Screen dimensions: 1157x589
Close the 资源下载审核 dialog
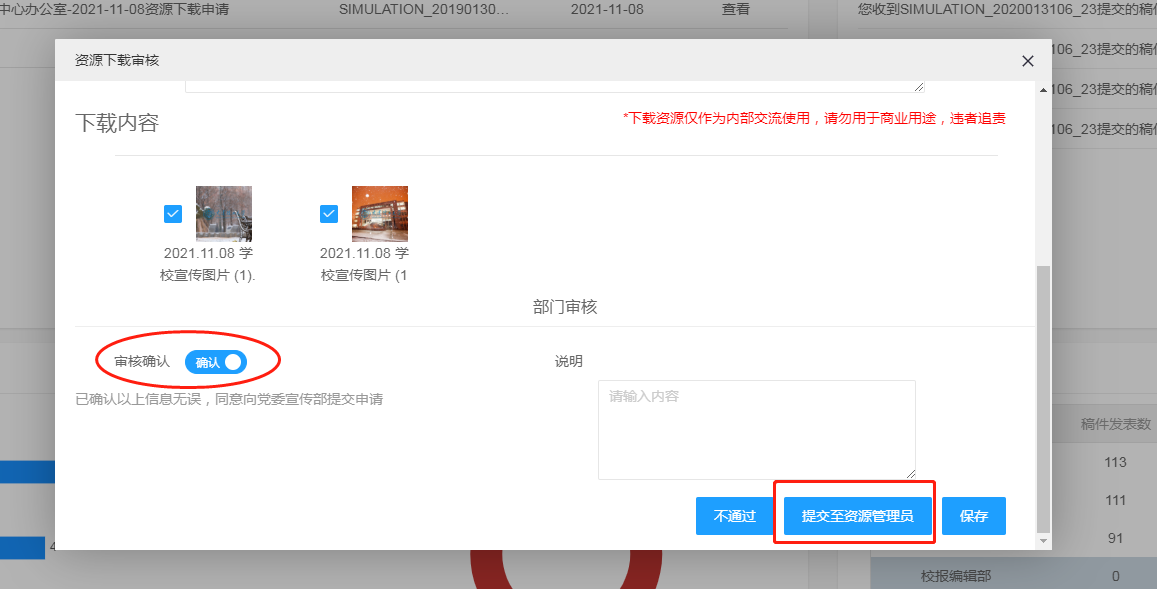tap(1027, 61)
